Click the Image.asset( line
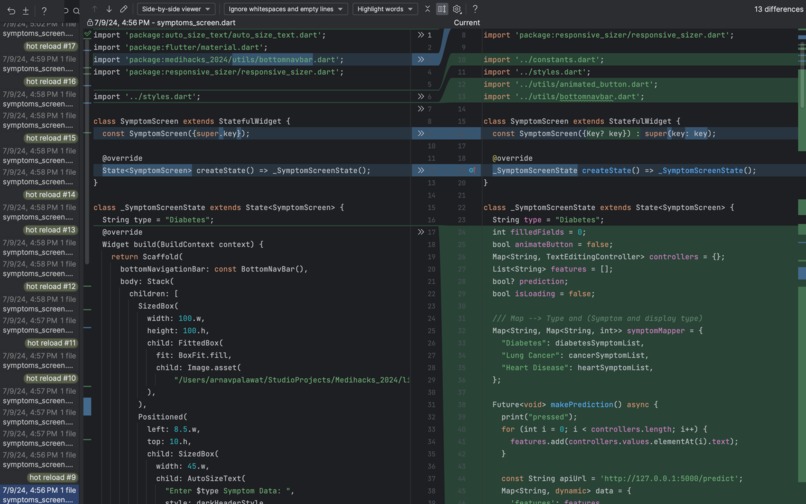This screenshot has width=806, height=504. pos(198,368)
